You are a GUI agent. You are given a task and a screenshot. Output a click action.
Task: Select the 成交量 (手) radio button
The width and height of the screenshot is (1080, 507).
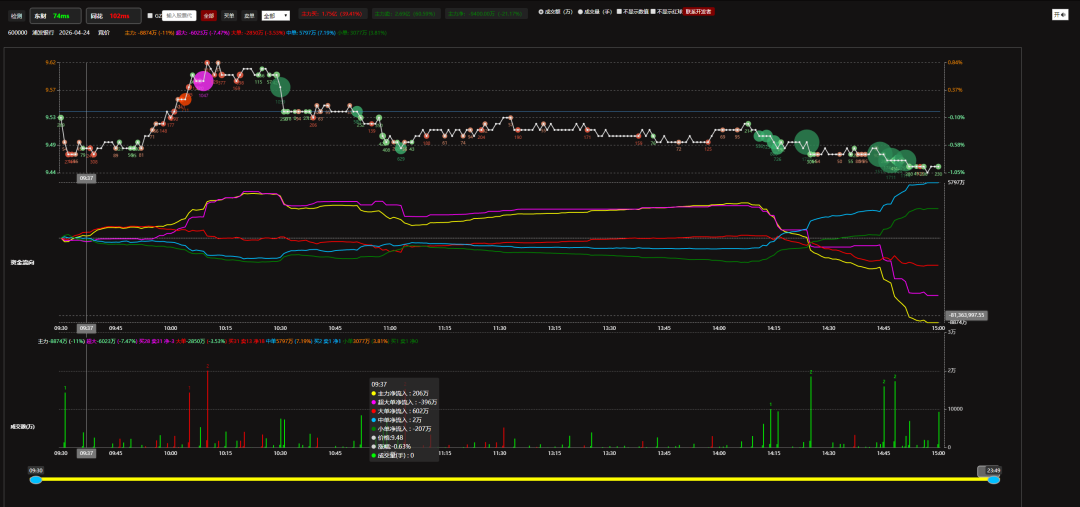coord(582,12)
